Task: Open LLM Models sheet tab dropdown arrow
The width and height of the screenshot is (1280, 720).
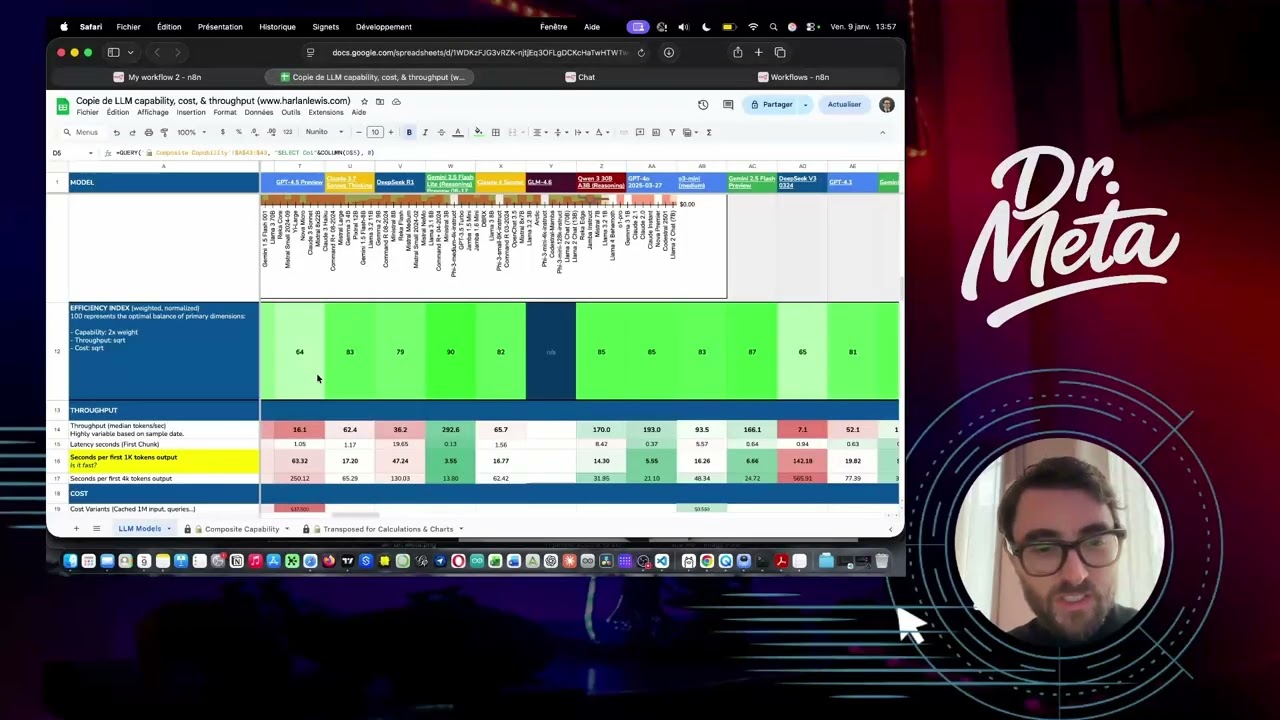Action: [x=168, y=529]
